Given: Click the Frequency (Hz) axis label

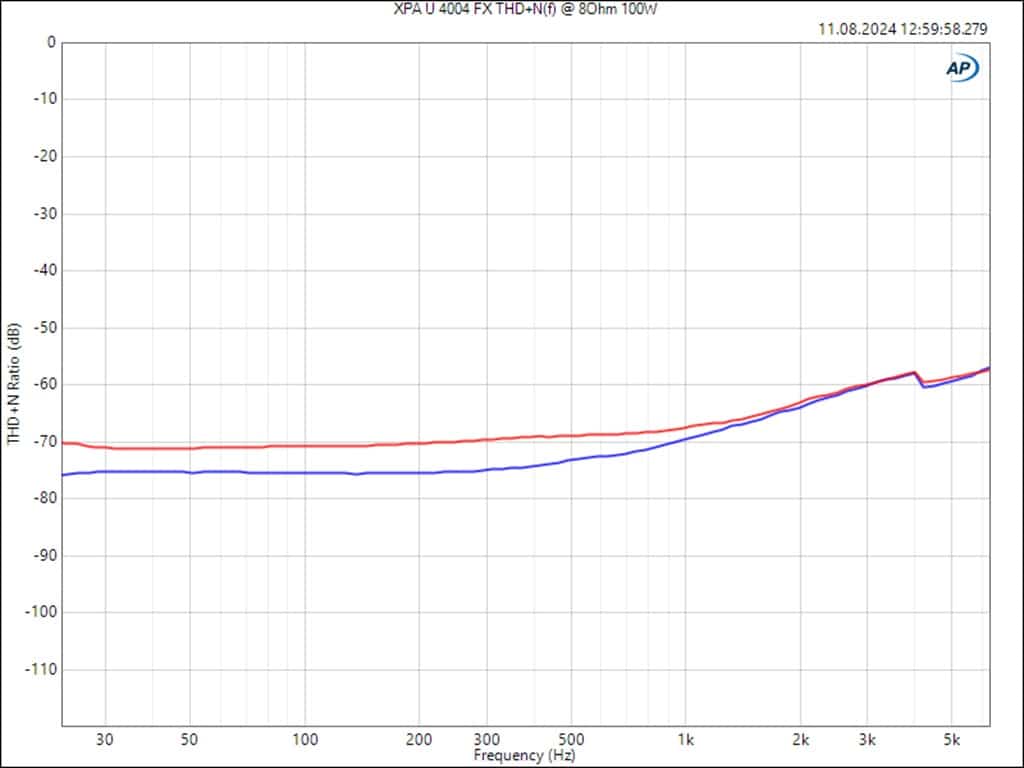Looking at the screenshot, I should click(x=524, y=756).
